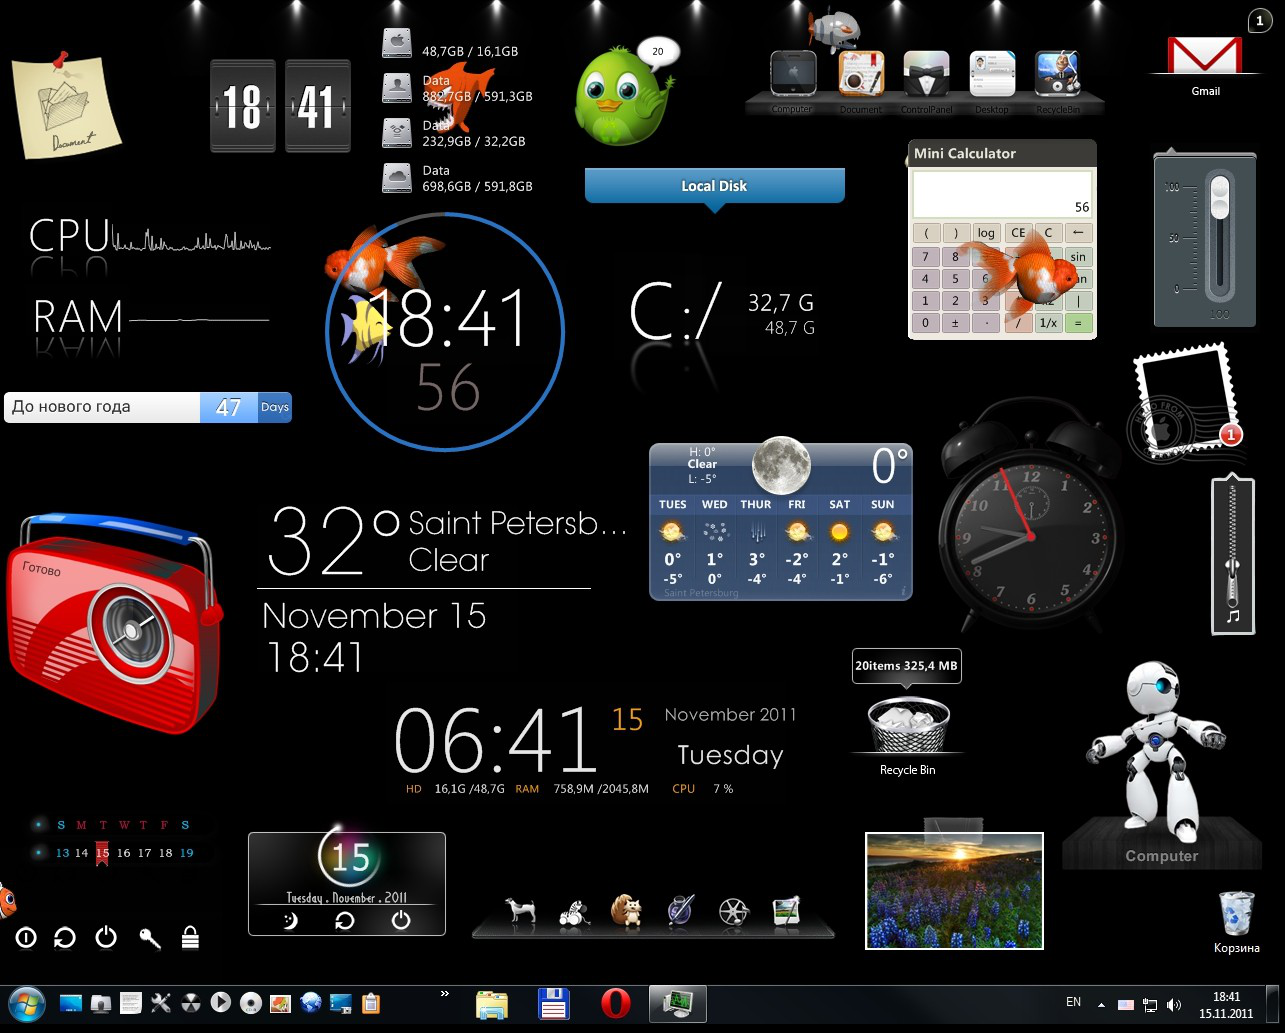Launch ControlPanel from the top dock

point(926,72)
